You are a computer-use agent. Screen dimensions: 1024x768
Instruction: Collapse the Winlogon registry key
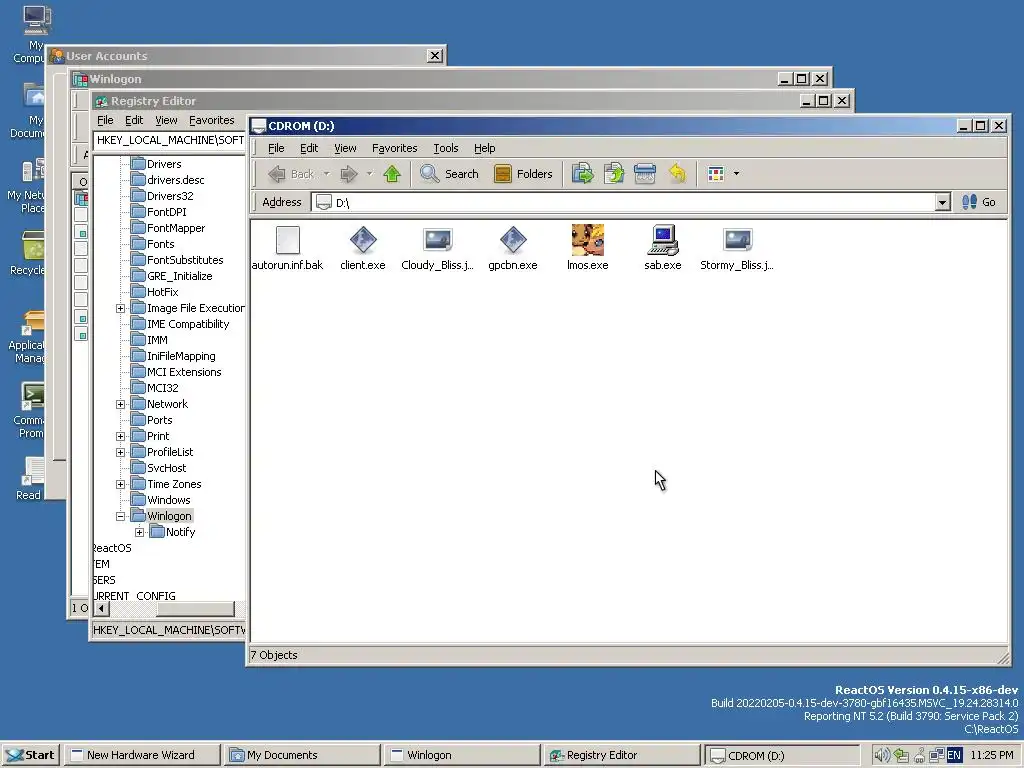[x=121, y=516]
